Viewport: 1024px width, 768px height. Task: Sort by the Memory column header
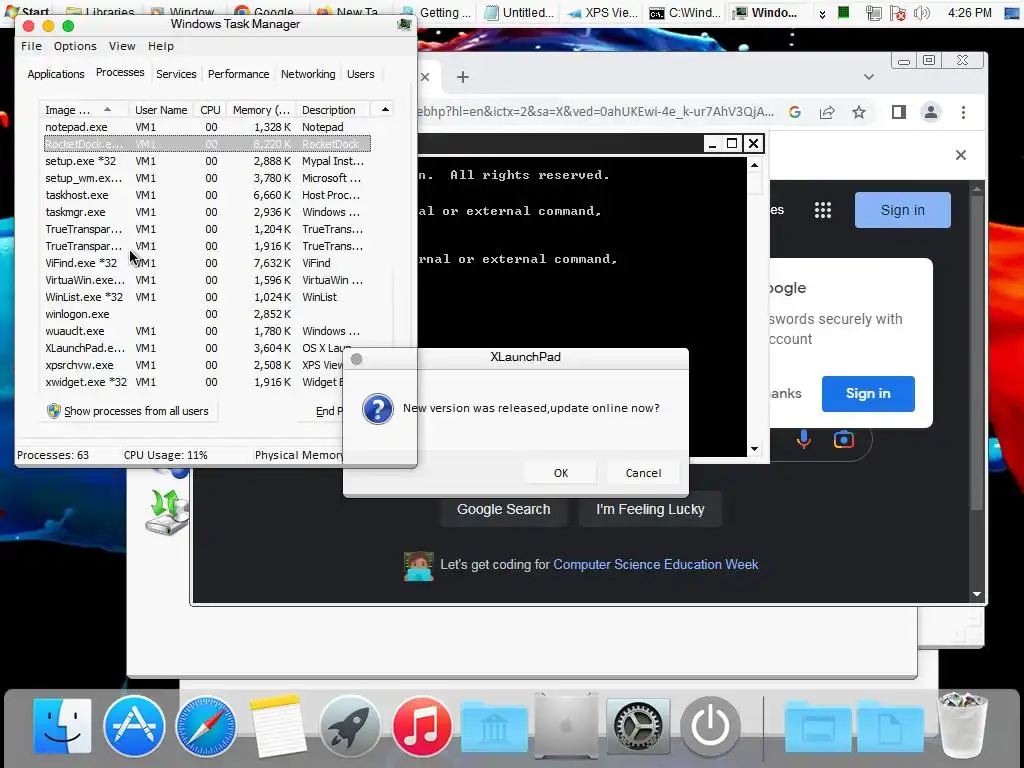pyautogui.click(x=261, y=110)
